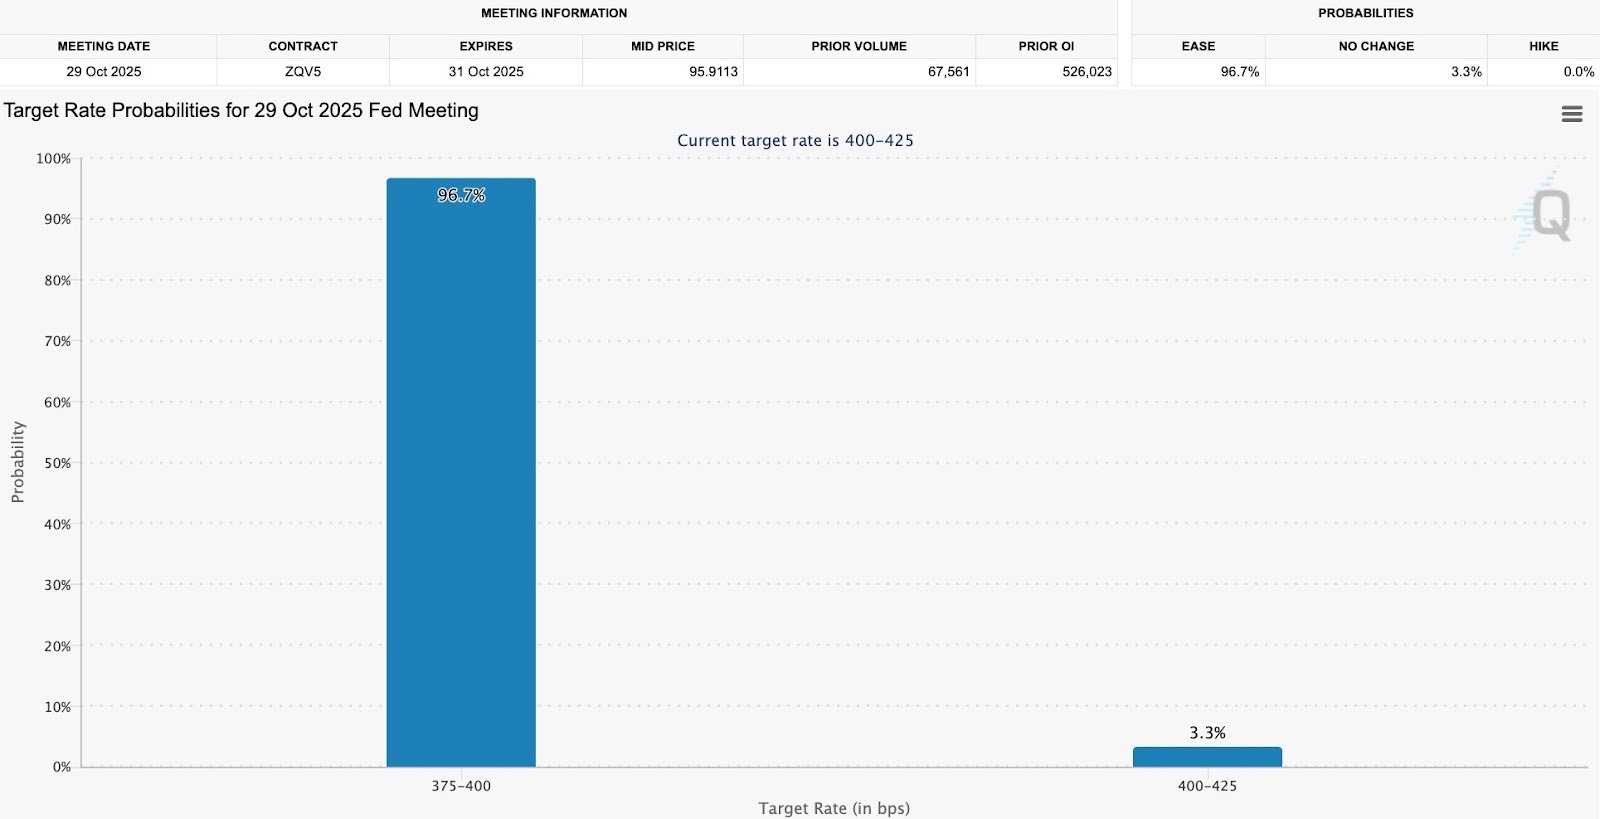Select the 29 Oct 2025 meeting date cell
Screen dimensions: 1600x819
tap(104, 72)
